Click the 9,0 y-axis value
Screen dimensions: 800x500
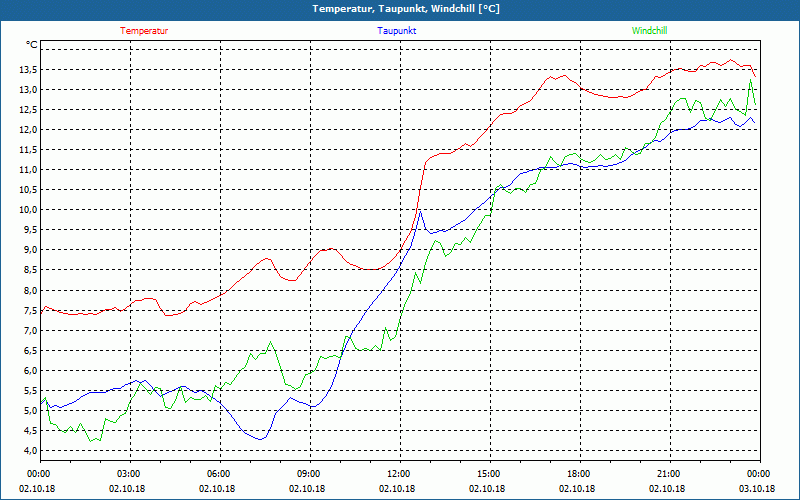[31, 250]
